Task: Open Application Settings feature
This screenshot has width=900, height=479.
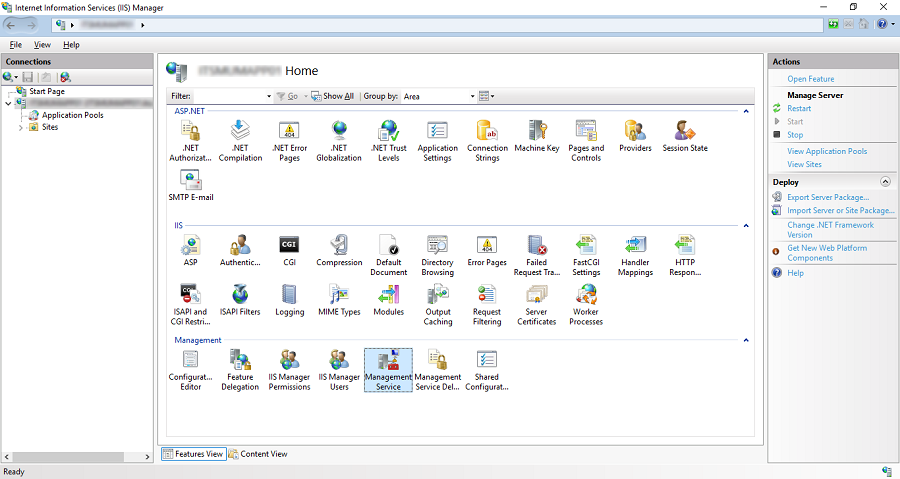Action: pos(437,141)
